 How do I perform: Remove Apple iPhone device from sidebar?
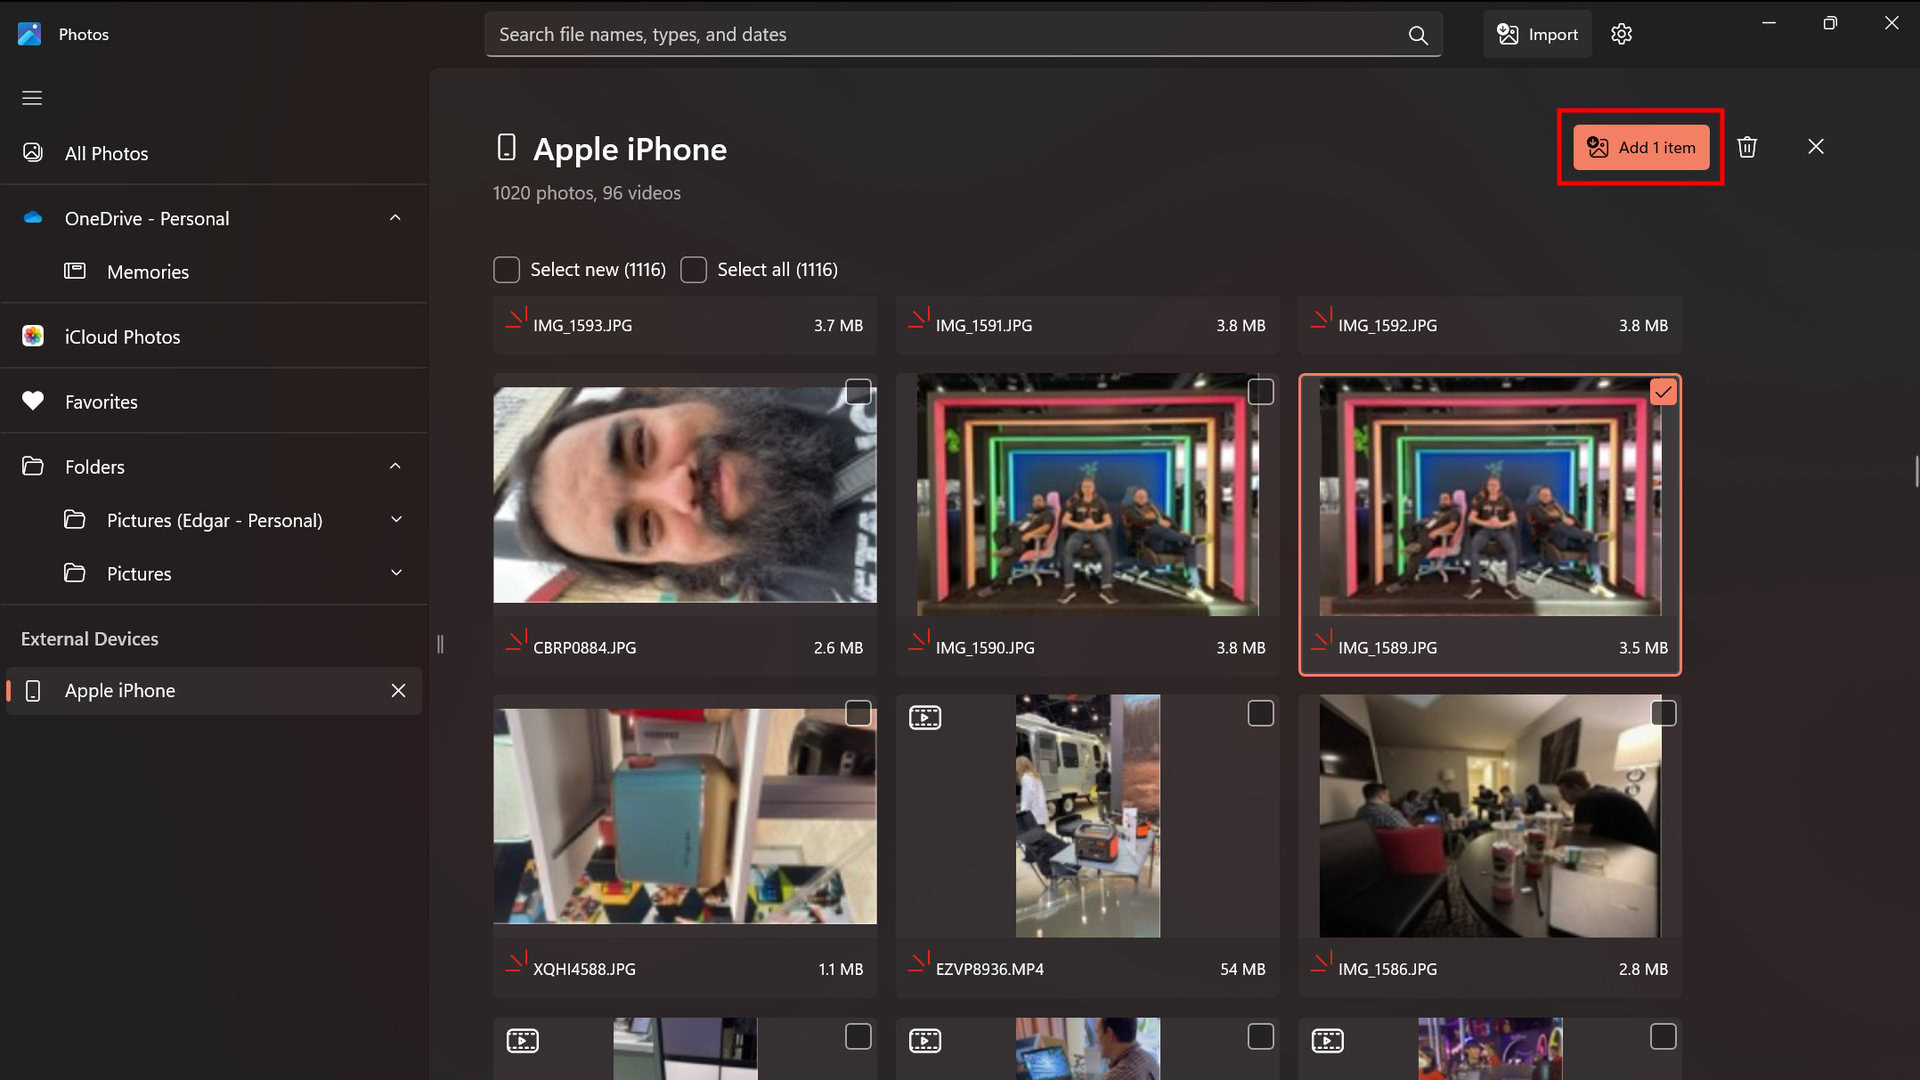click(x=398, y=691)
